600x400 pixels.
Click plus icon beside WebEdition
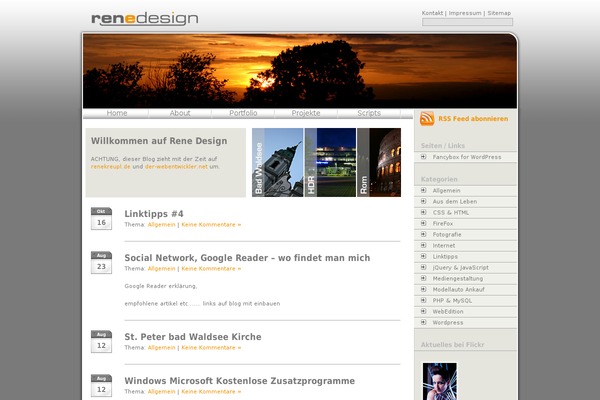424,312
